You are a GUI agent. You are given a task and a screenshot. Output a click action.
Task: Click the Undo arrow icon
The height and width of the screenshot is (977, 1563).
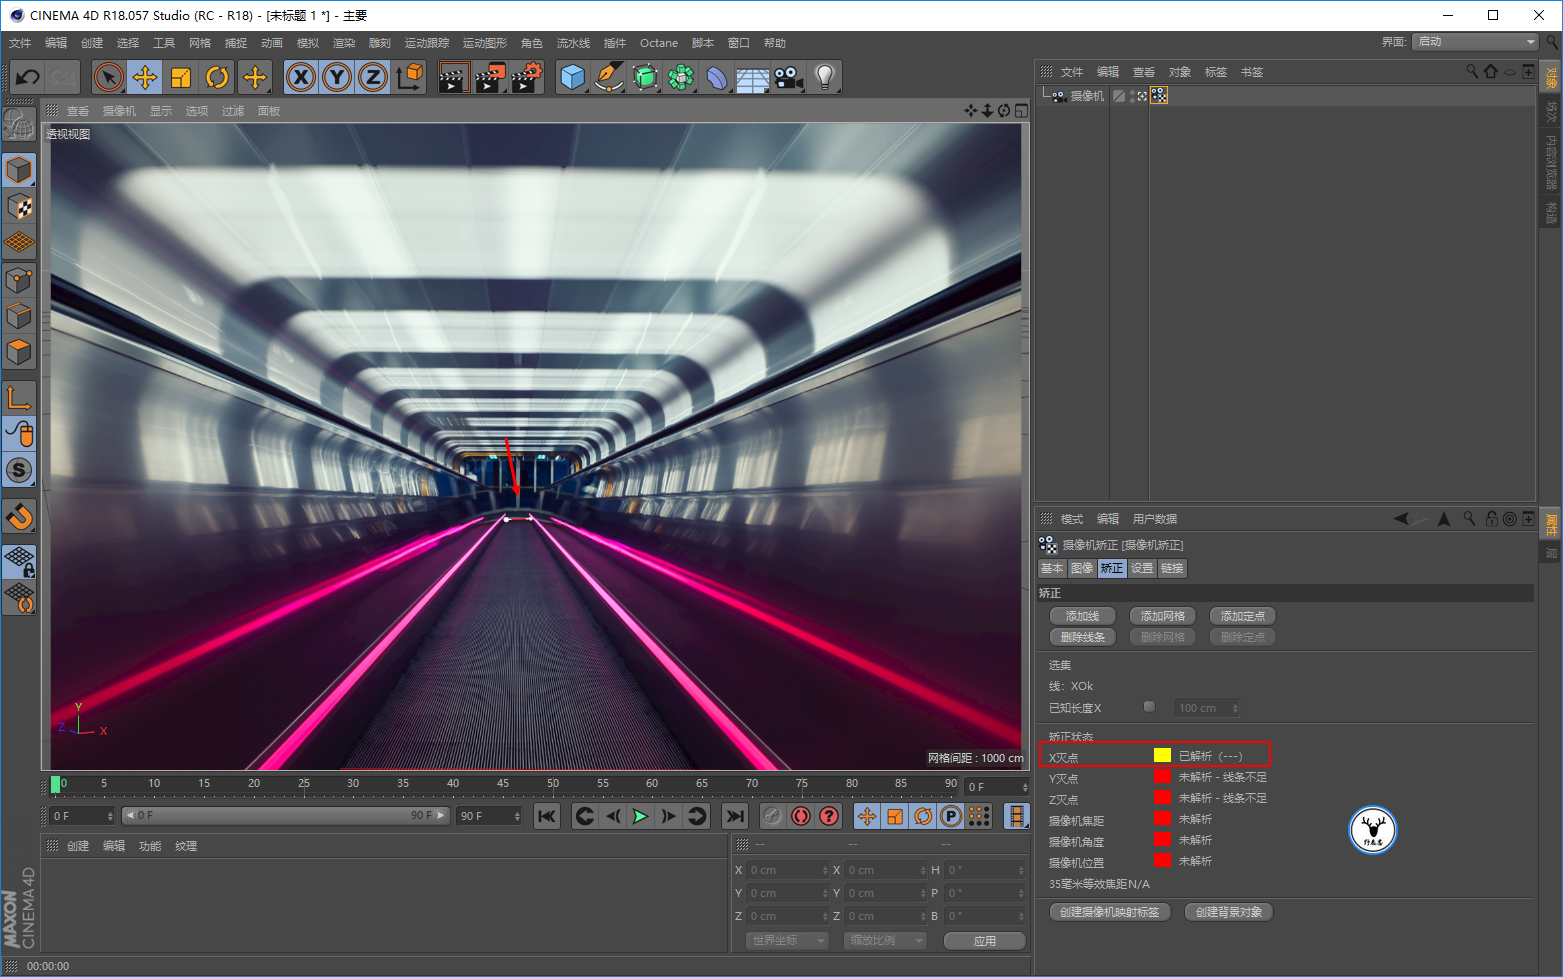(x=28, y=77)
